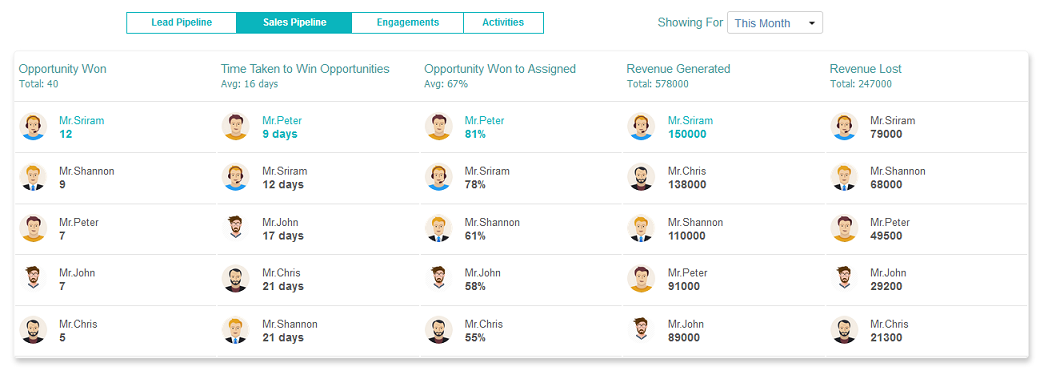Click Mr.Chris's avatar beside 138000 revenue
Viewport: 1044px width, 375px height.
pos(641,177)
